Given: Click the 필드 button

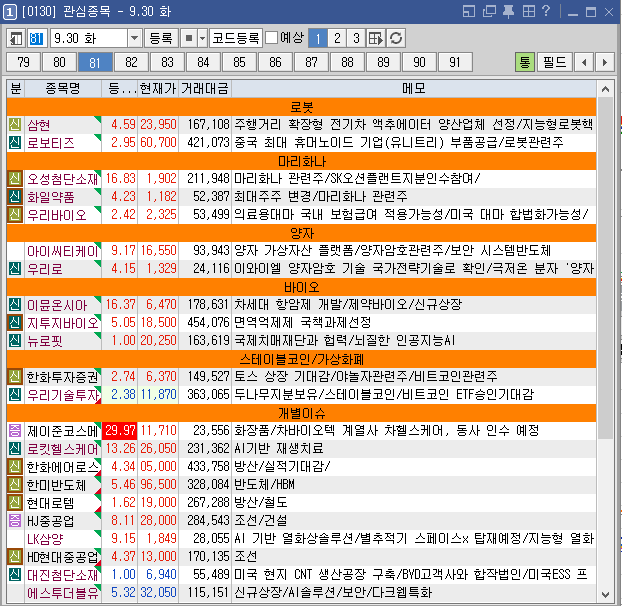Looking at the screenshot, I should pos(554,62).
